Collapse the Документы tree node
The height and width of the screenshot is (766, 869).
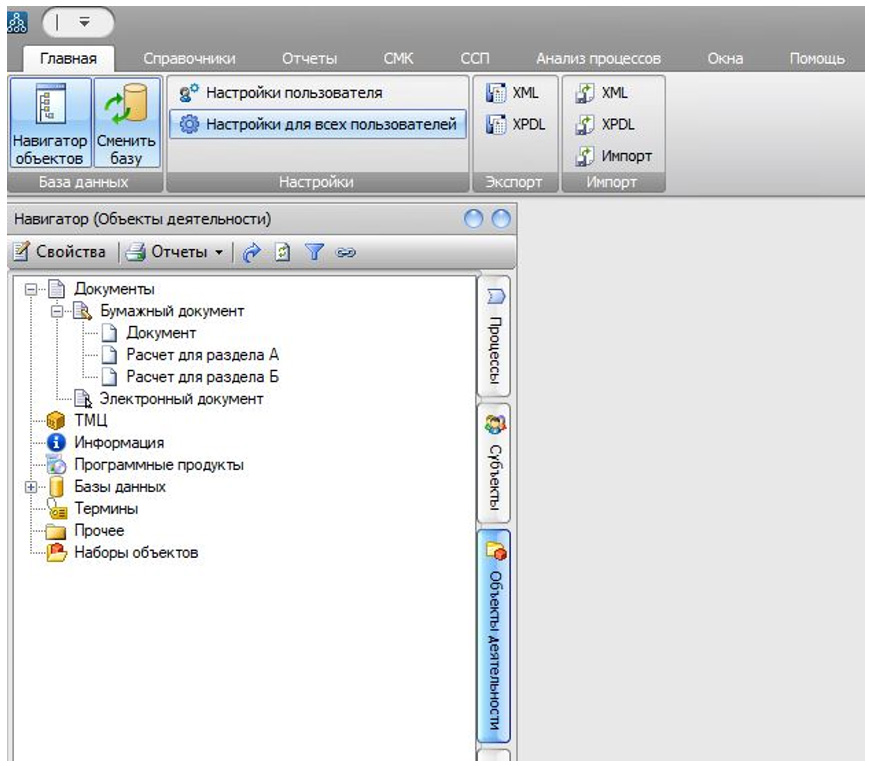coord(31,290)
